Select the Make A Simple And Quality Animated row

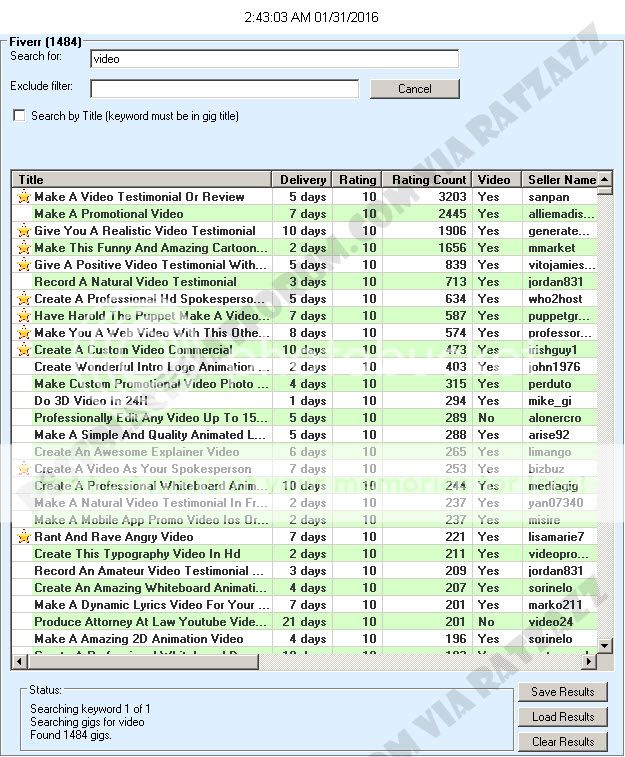click(x=305, y=435)
